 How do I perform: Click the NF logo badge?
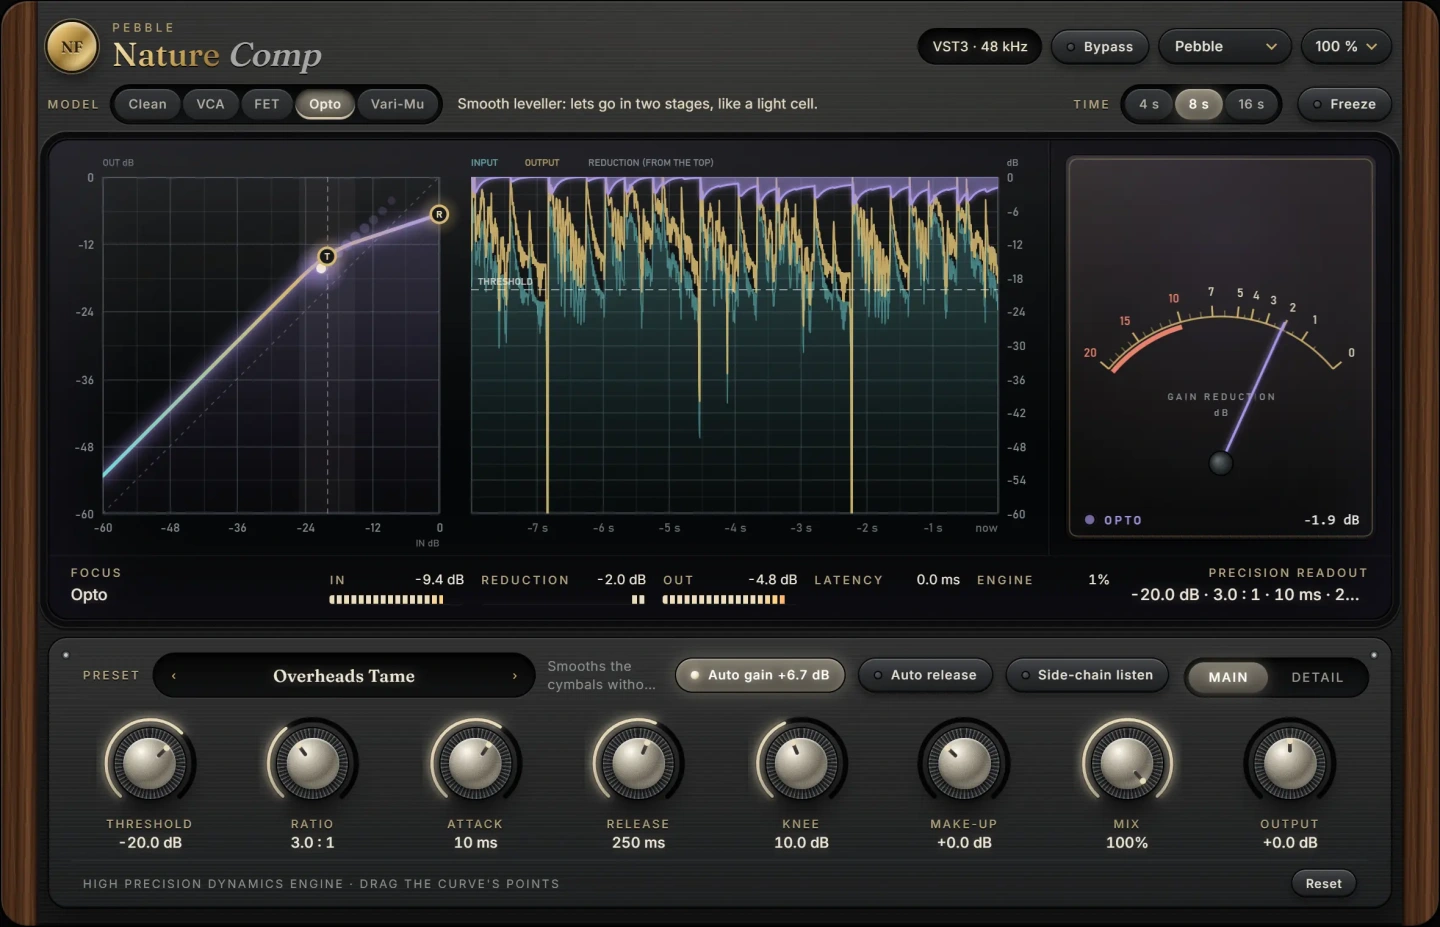(x=72, y=47)
